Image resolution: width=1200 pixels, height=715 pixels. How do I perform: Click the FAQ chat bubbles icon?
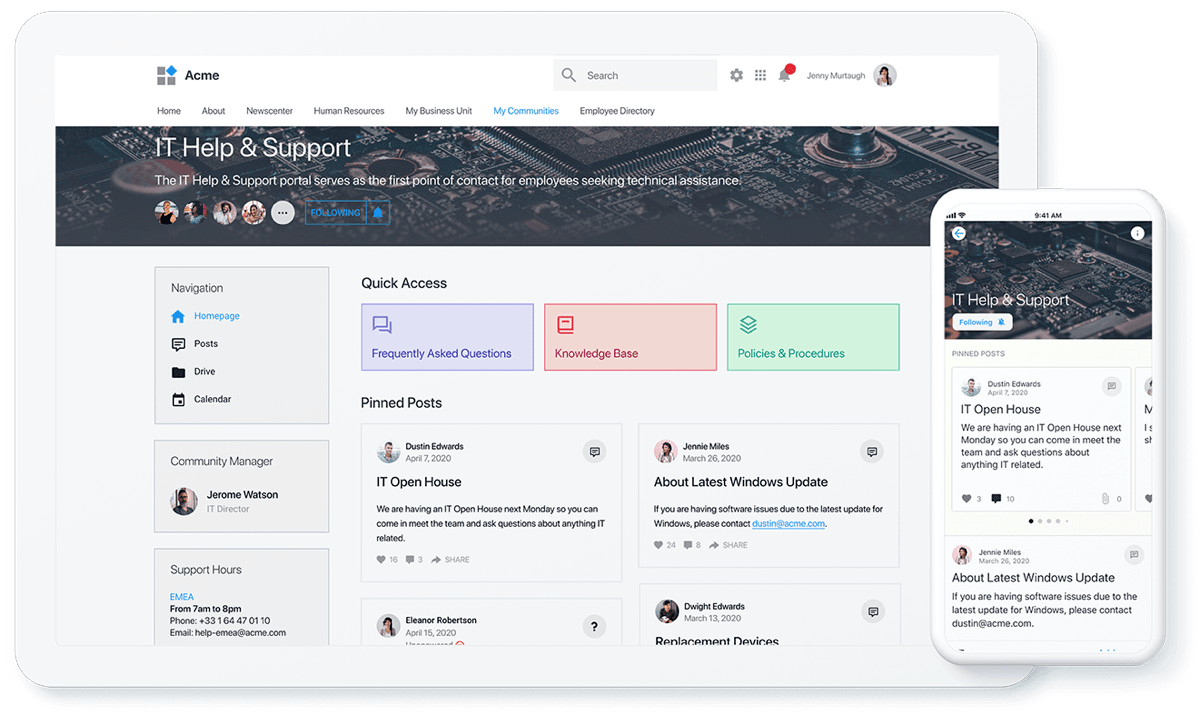382,325
